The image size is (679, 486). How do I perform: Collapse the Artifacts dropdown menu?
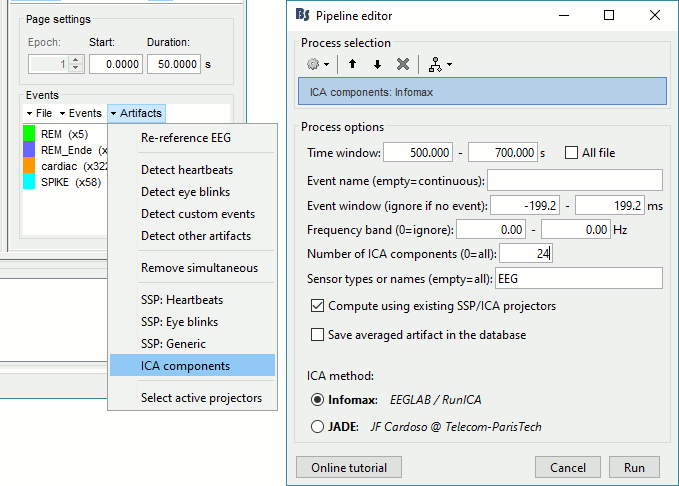[x=135, y=113]
